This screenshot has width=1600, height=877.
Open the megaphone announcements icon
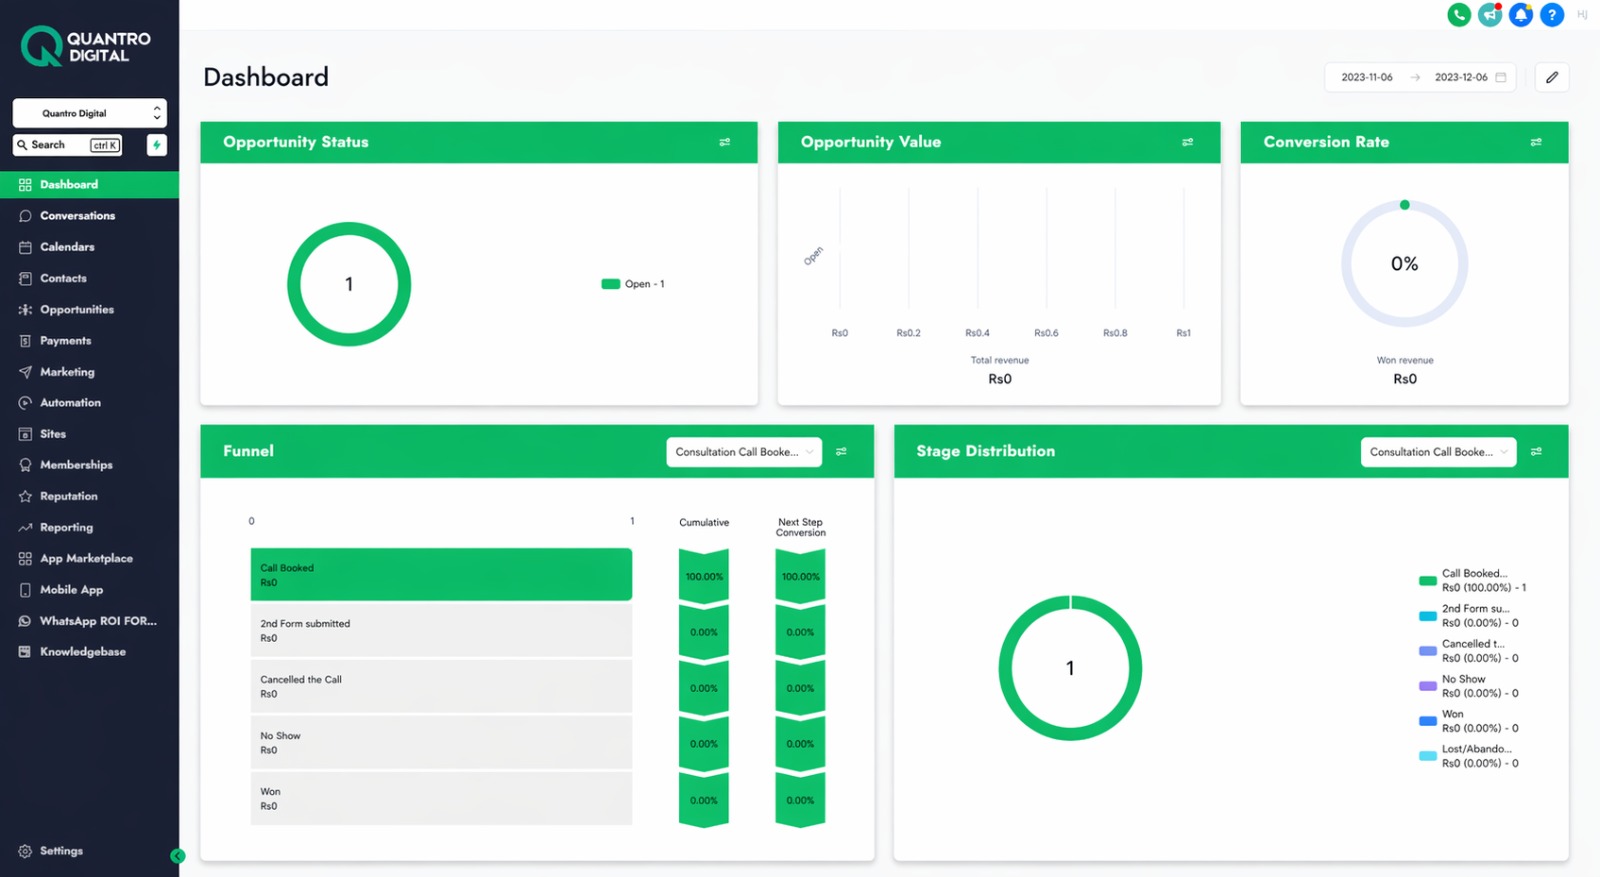(1490, 15)
